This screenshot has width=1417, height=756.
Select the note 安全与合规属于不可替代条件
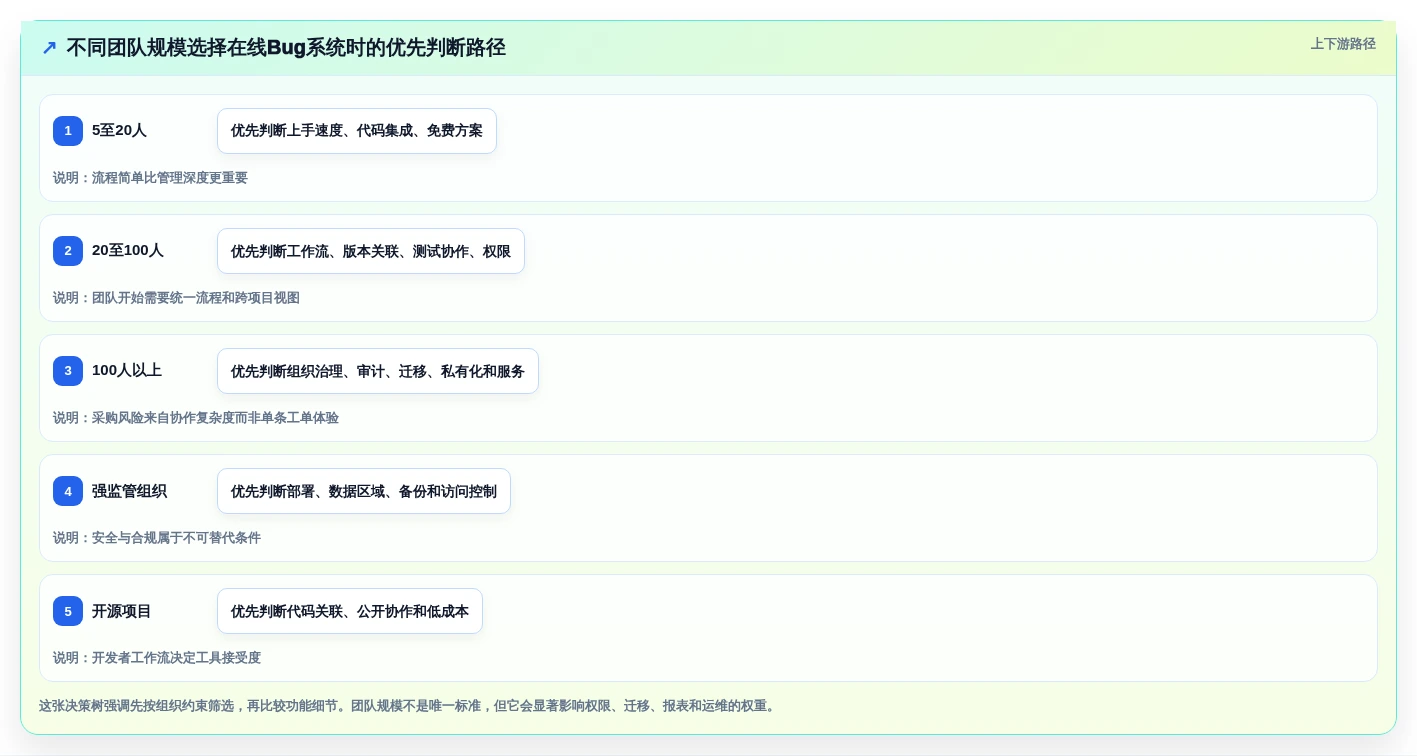[x=176, y=538]
